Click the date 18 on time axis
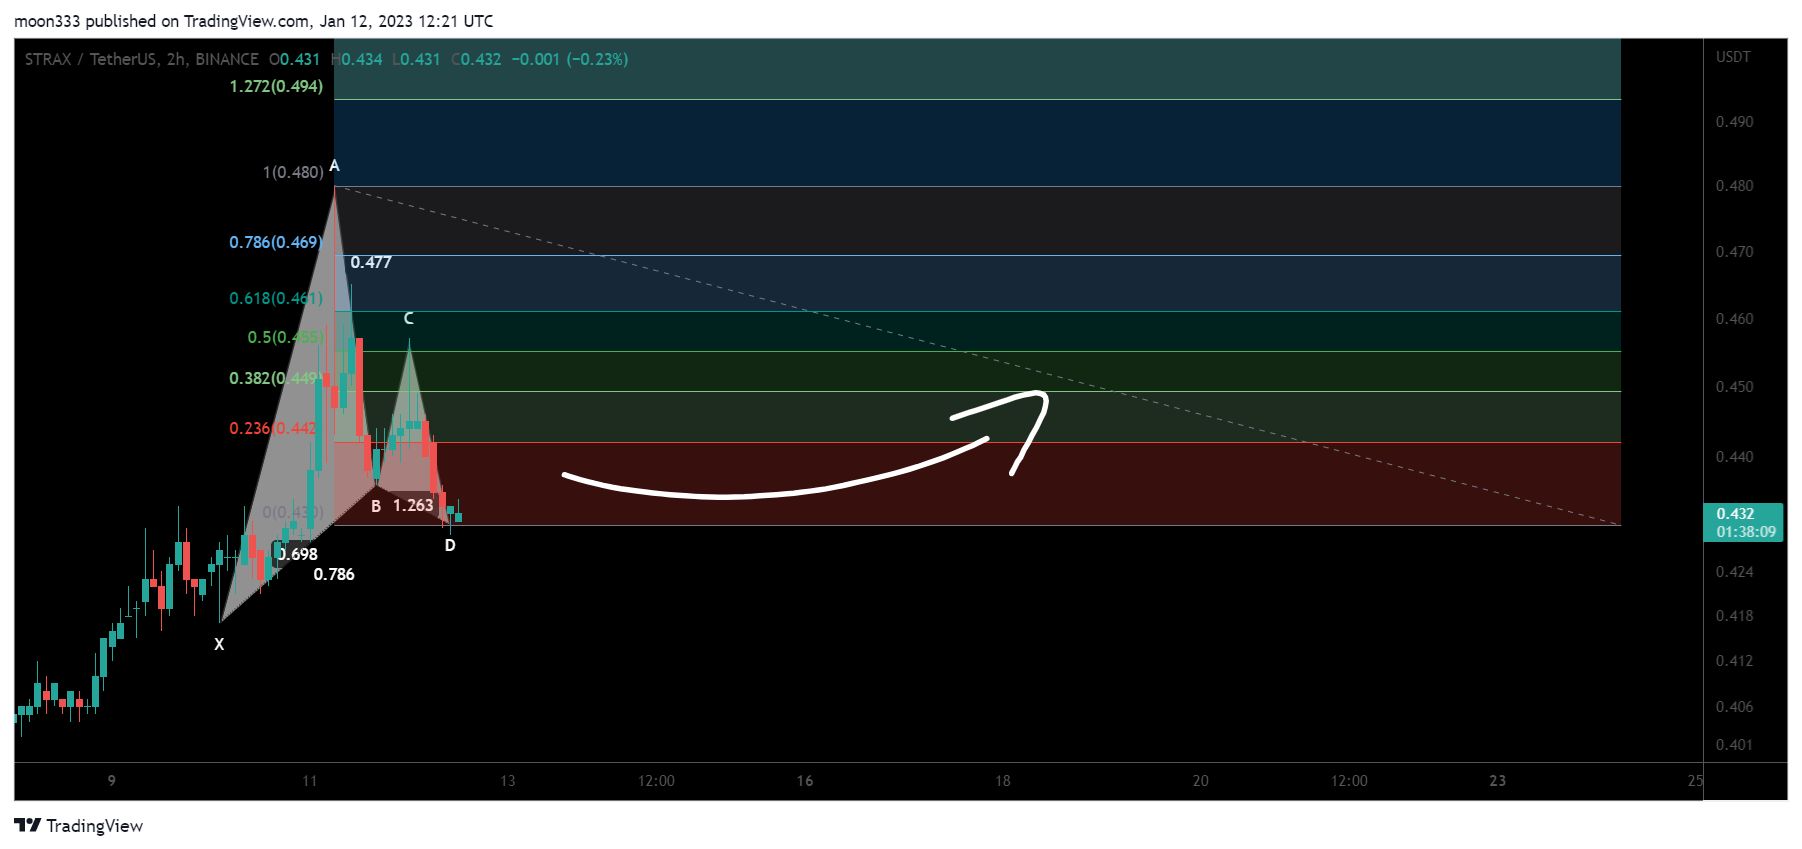The height and width of the screenshot is (849, 1802). point(1003,781)
